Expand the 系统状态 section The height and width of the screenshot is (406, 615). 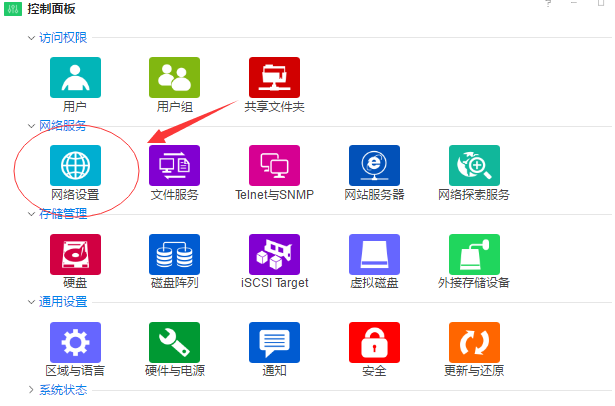pyautogui.click(x=31, y=390)
